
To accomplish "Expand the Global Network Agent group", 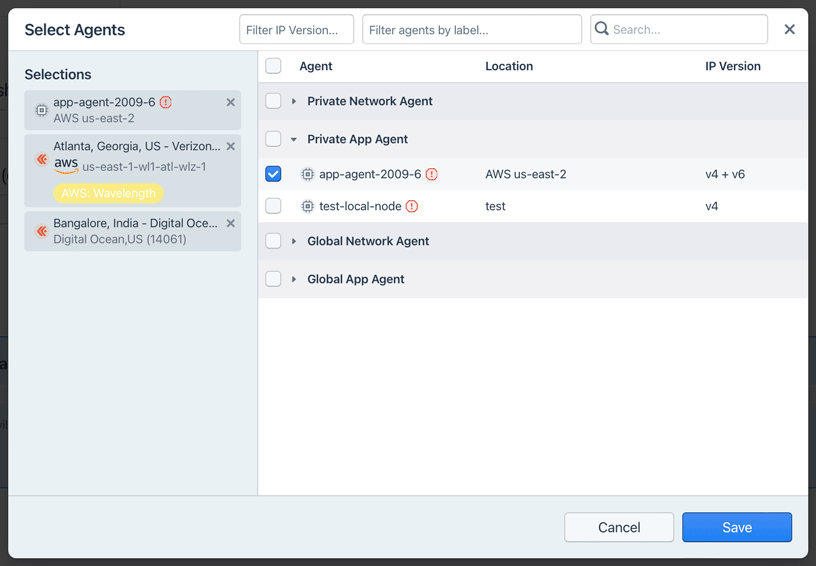I will point(294,241).
